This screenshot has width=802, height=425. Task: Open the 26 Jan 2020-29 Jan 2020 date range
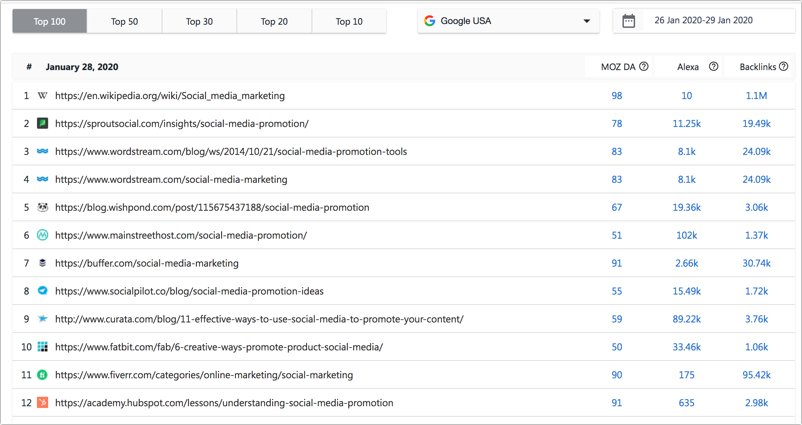702,20
